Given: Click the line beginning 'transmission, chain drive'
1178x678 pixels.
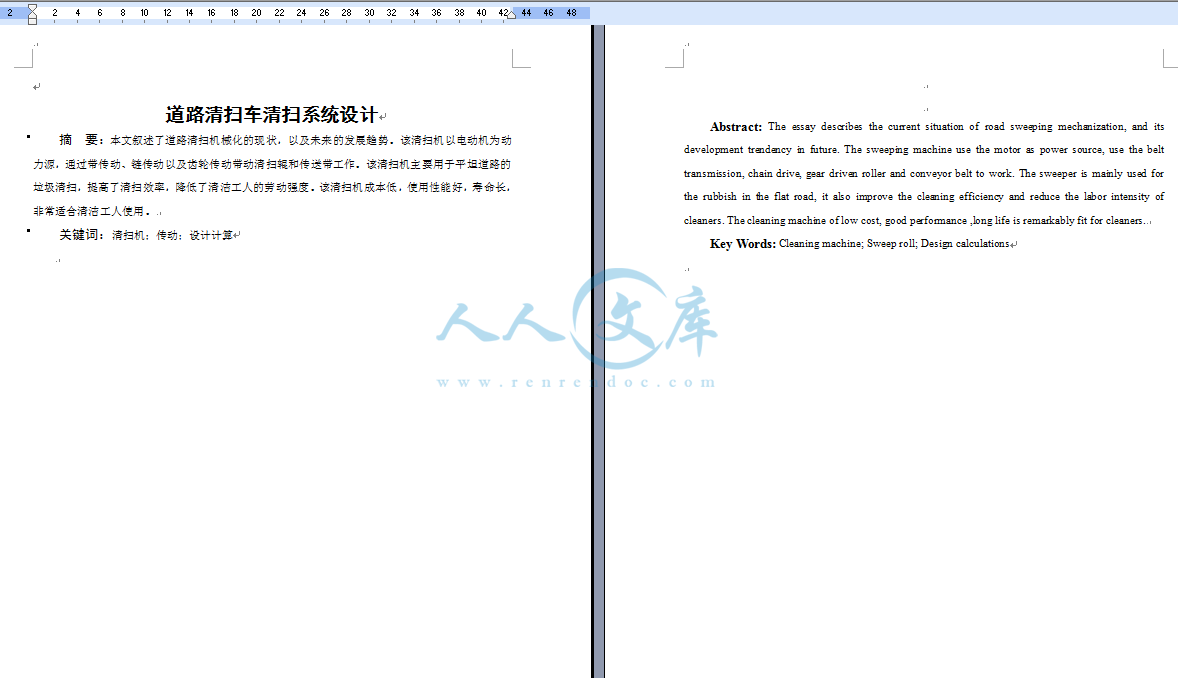Looking at the screenshot, I should coord(924,173).
